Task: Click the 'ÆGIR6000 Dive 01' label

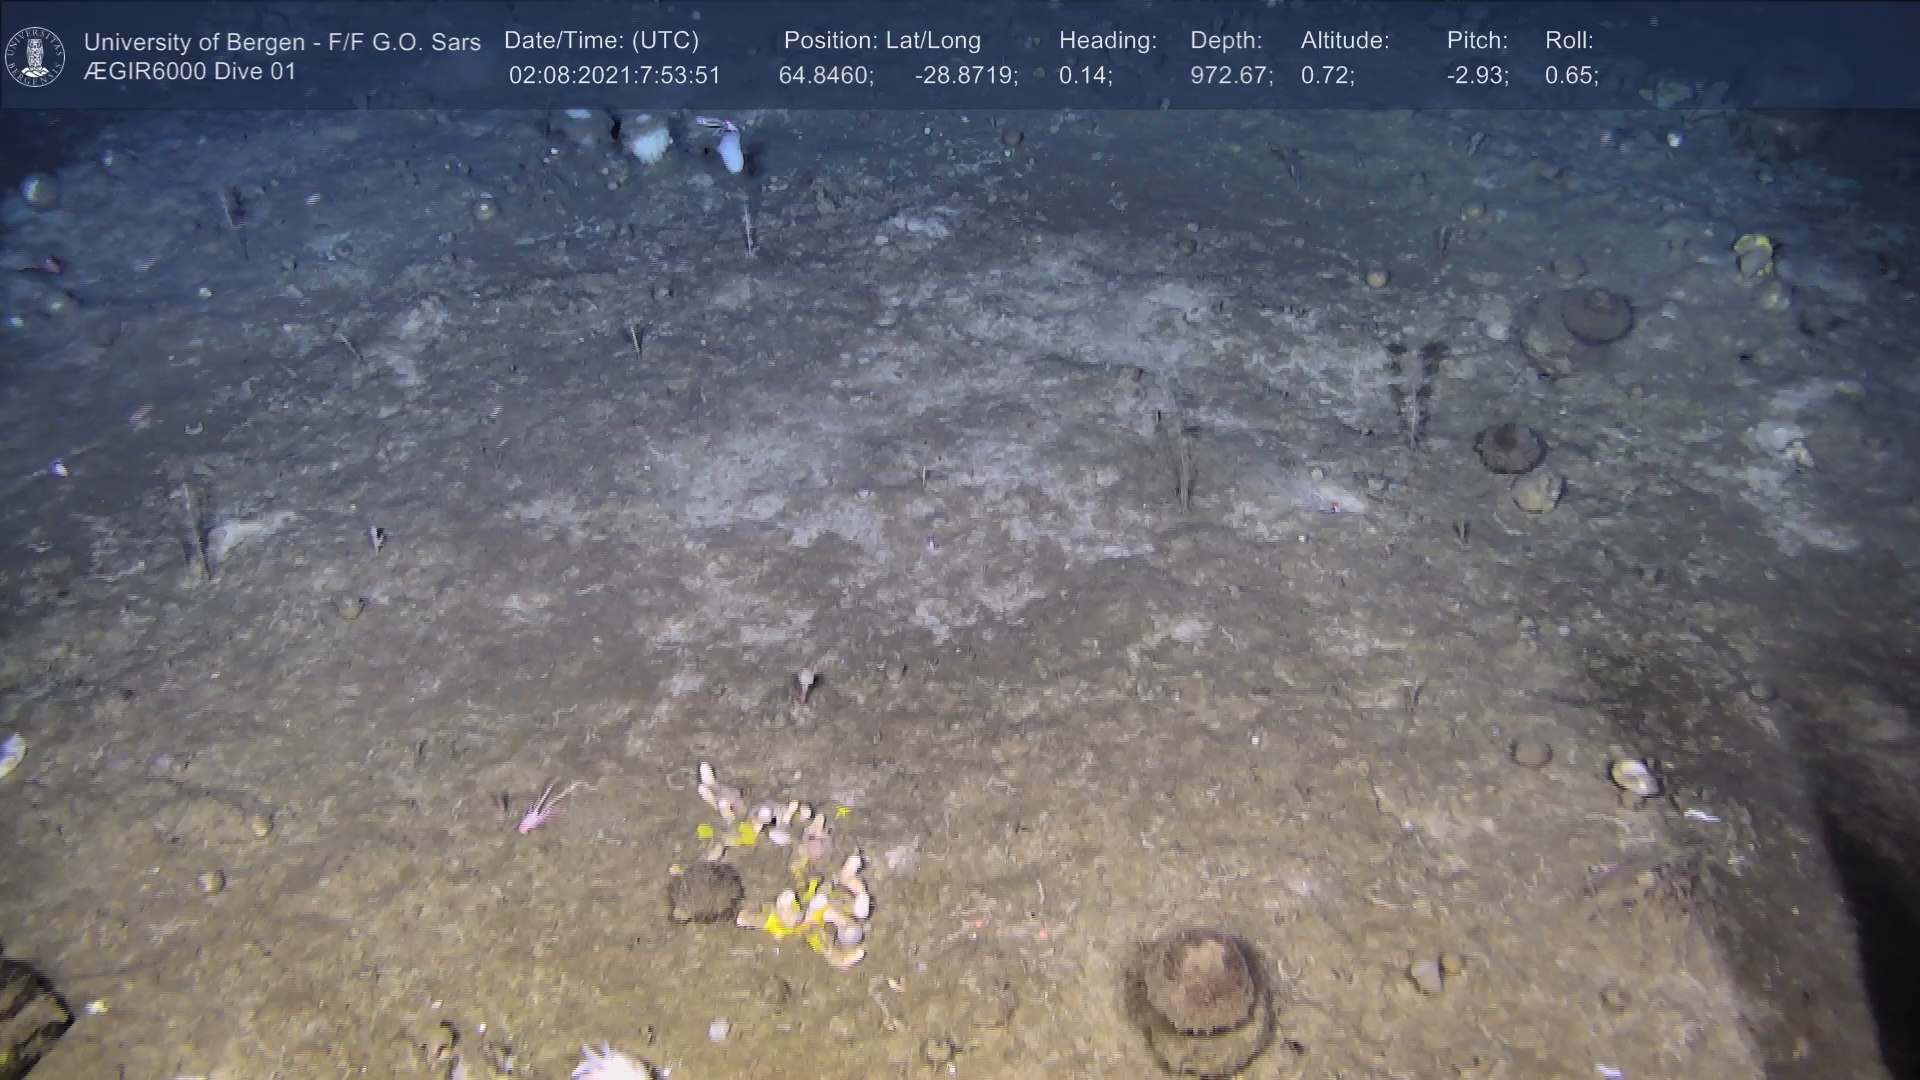Action: (190, 72)
